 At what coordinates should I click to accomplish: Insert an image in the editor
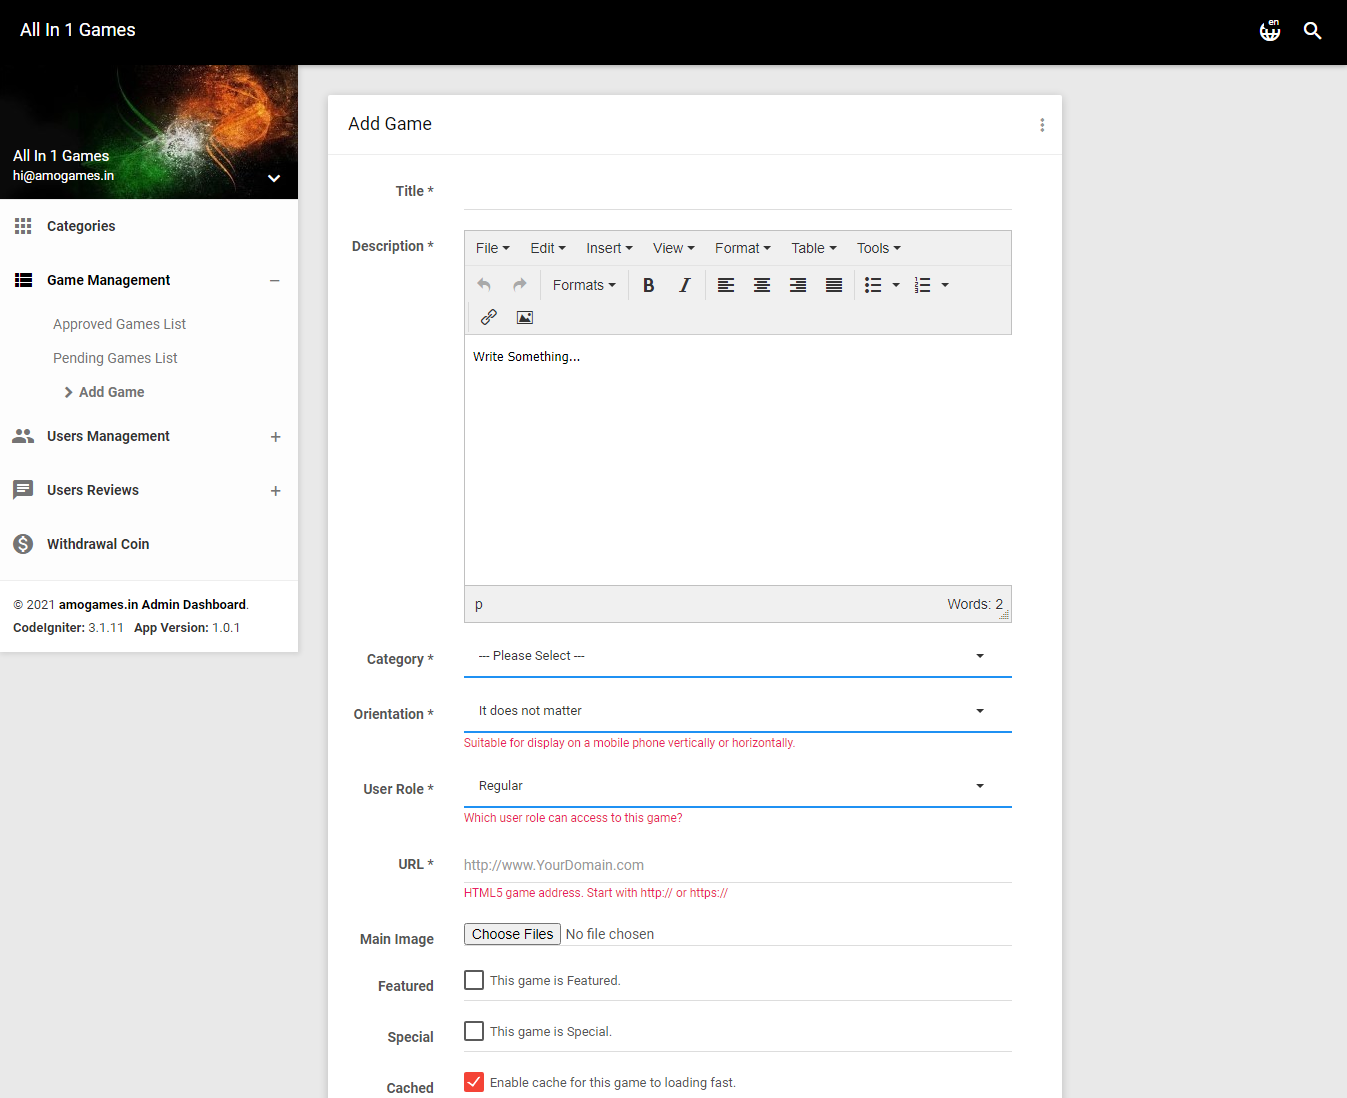[x=525, y=317]
